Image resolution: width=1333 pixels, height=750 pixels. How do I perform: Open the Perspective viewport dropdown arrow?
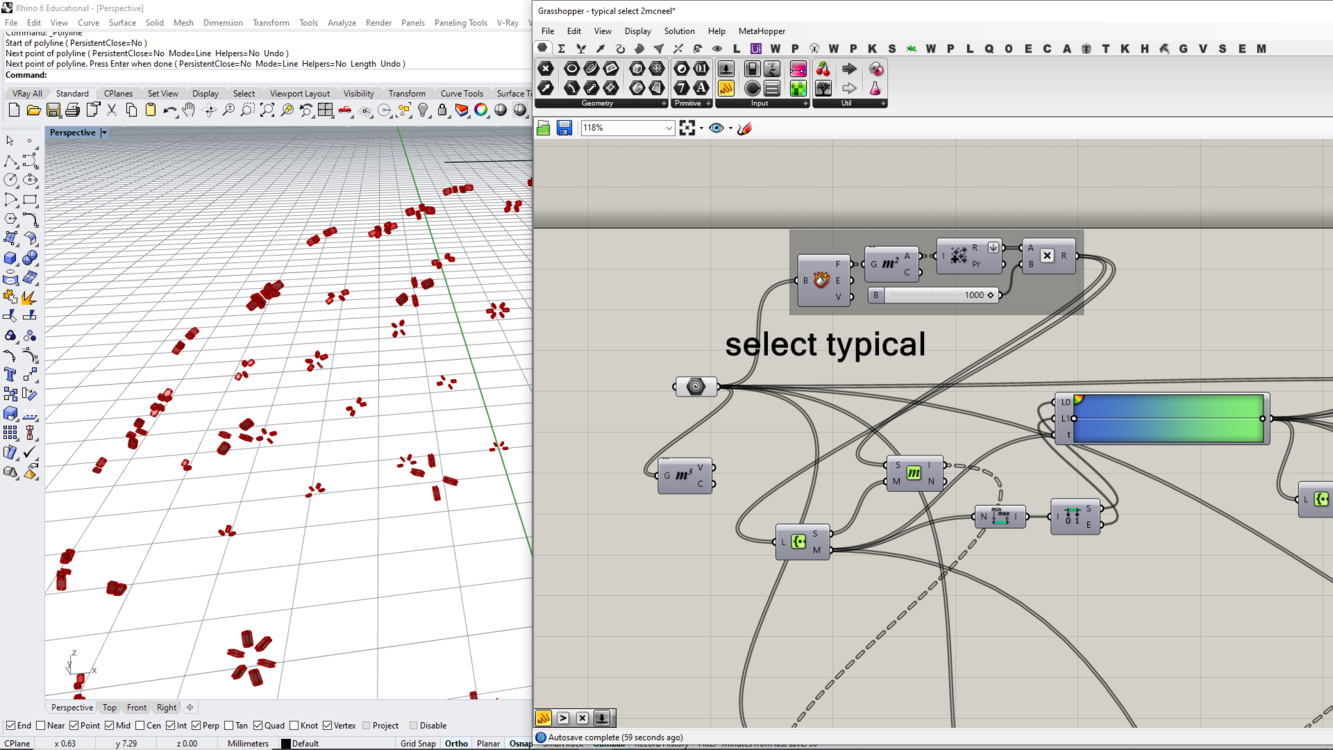(x=104, y=133)
